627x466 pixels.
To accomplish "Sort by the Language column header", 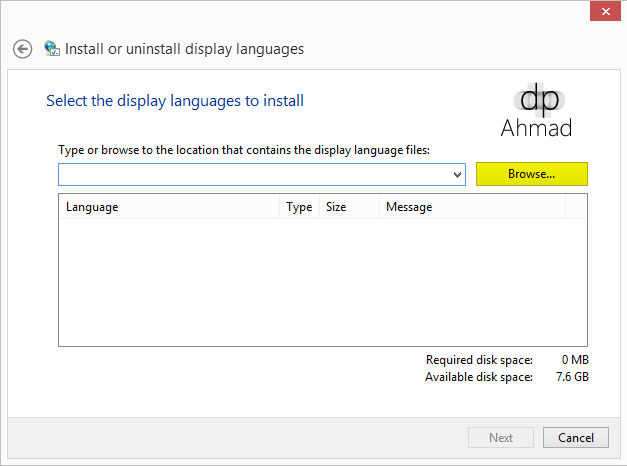I will (169, 207).
